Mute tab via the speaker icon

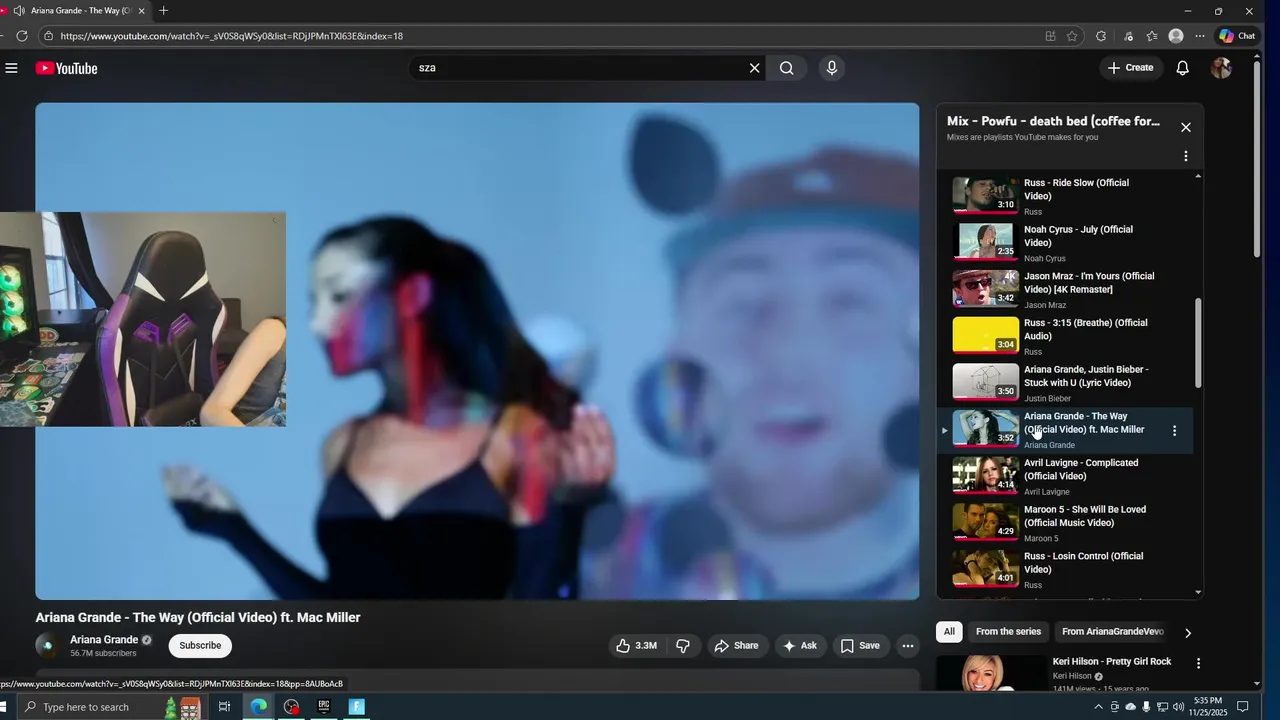(x=19, y=11)
